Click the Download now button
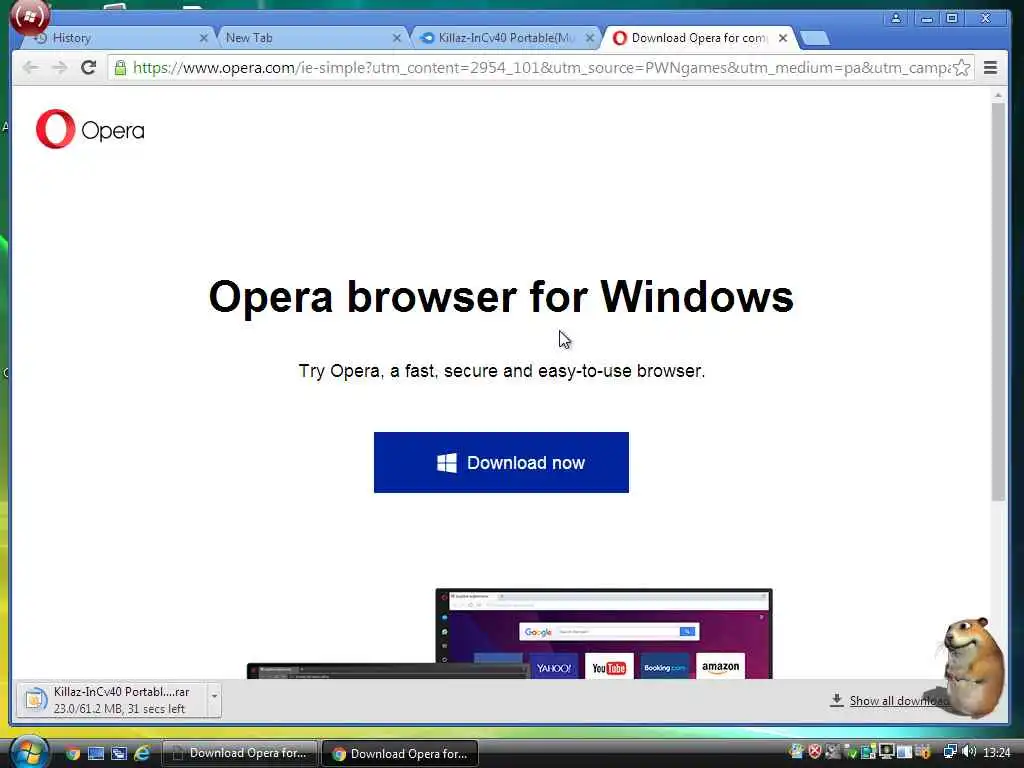The image size is (1024, 768). (501, 462)
